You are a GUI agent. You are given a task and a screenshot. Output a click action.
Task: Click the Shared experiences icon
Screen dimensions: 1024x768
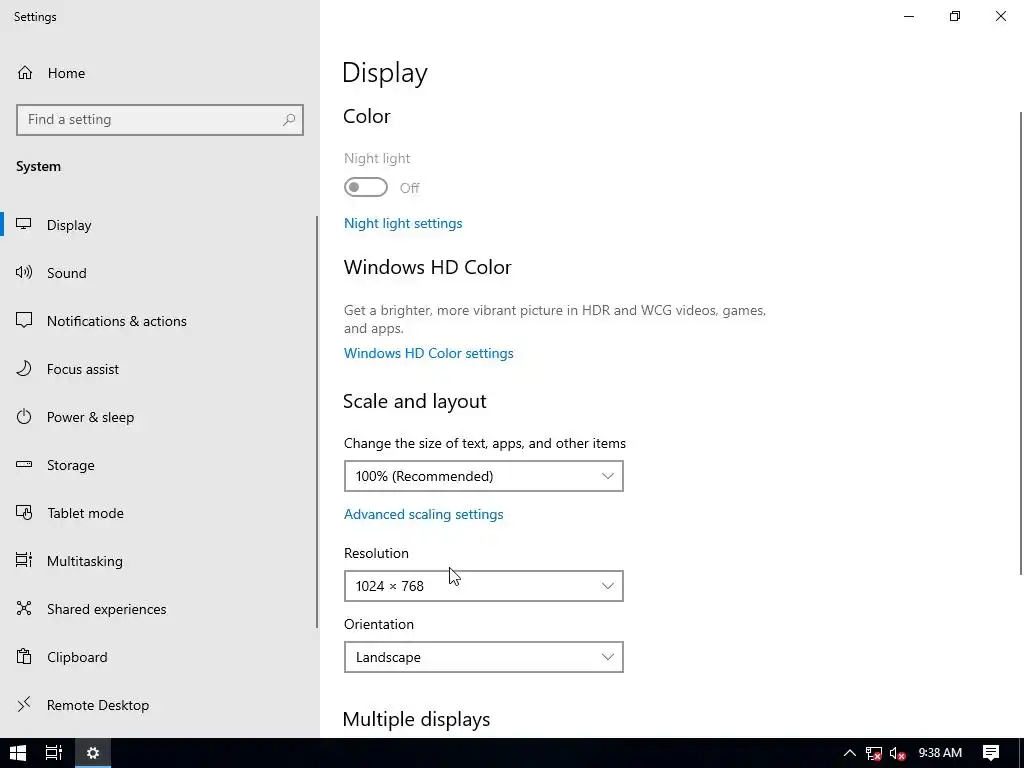click(x=24, y=609)
